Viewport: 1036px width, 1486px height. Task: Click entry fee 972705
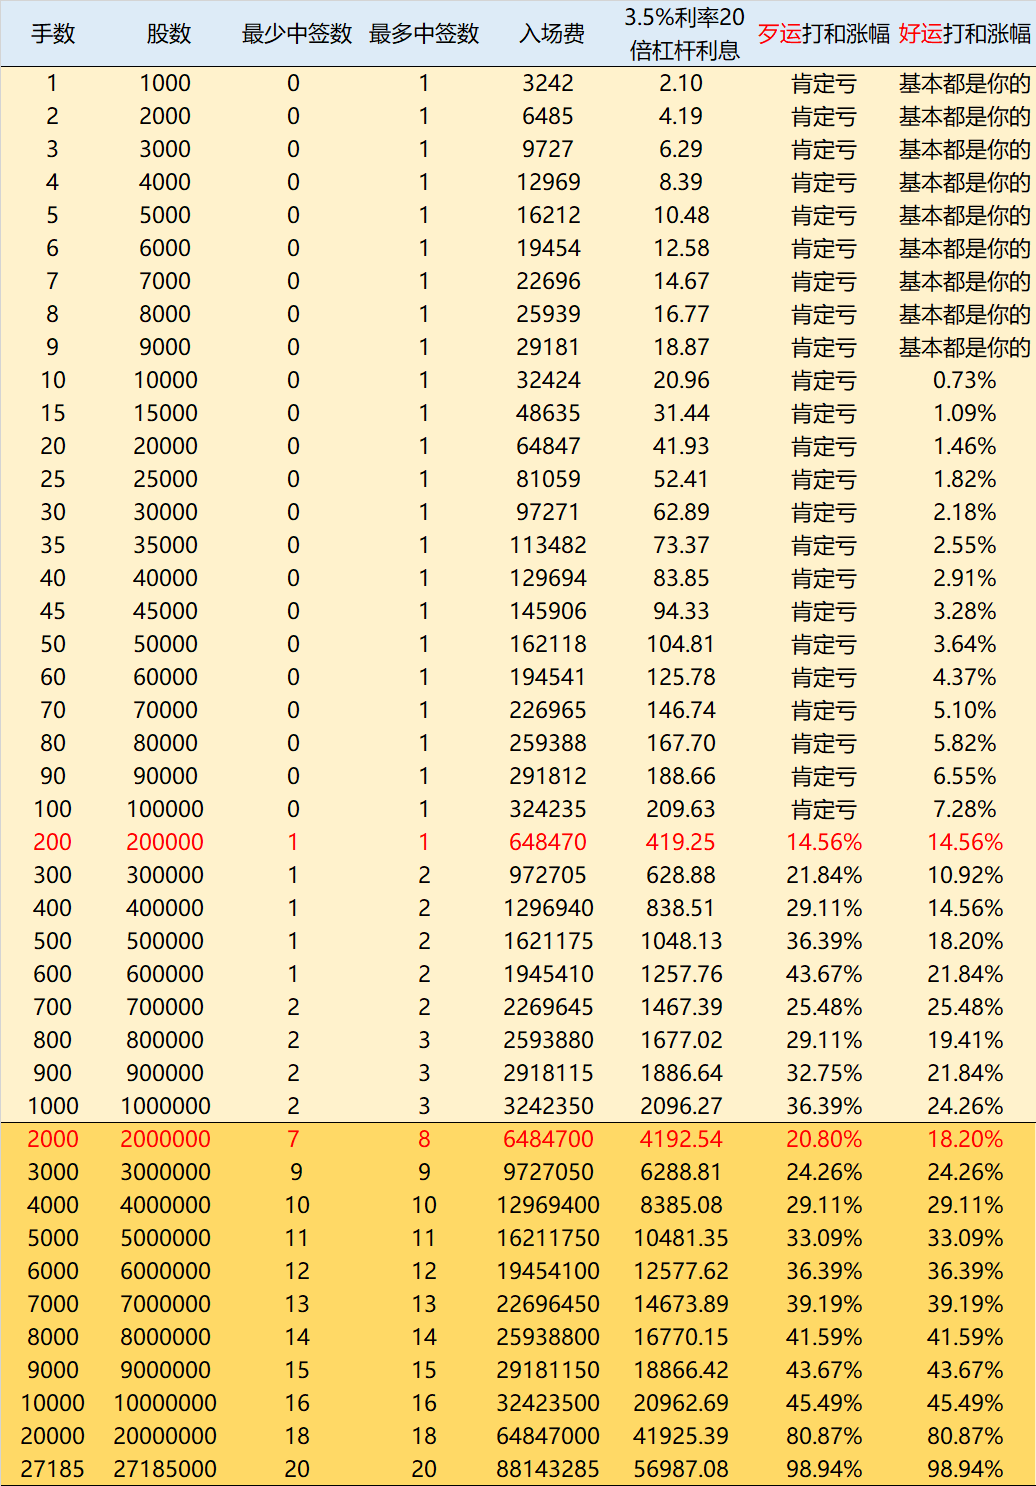(548, 875)
